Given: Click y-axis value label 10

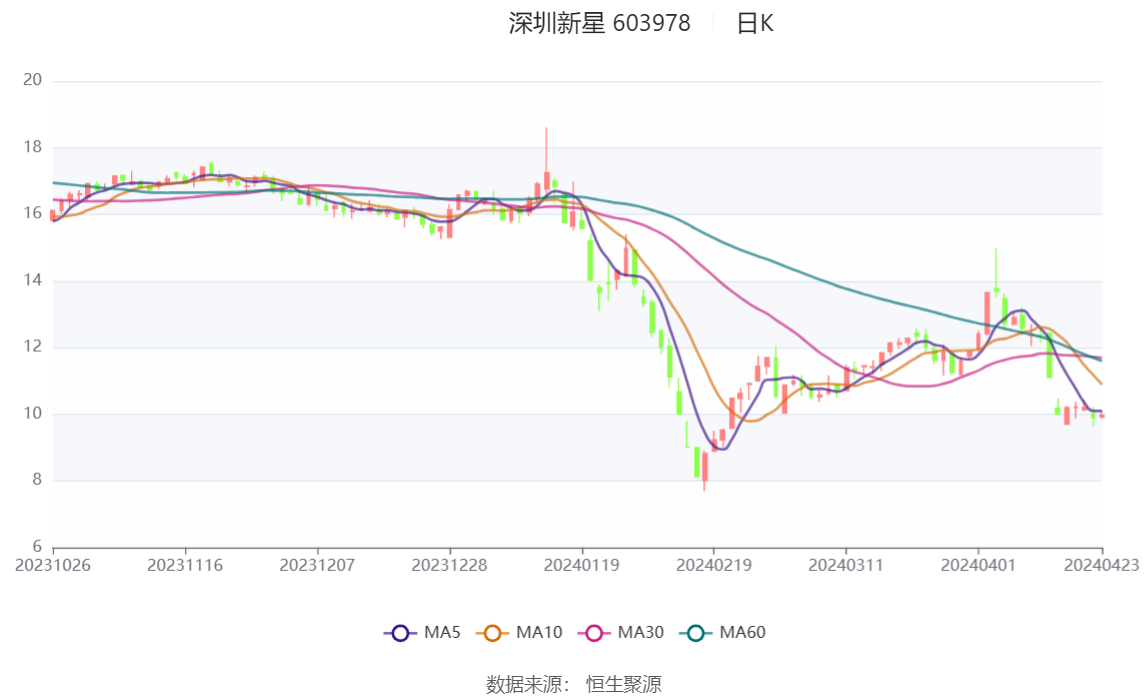Looking at the screenshot, I should [32, 414].
